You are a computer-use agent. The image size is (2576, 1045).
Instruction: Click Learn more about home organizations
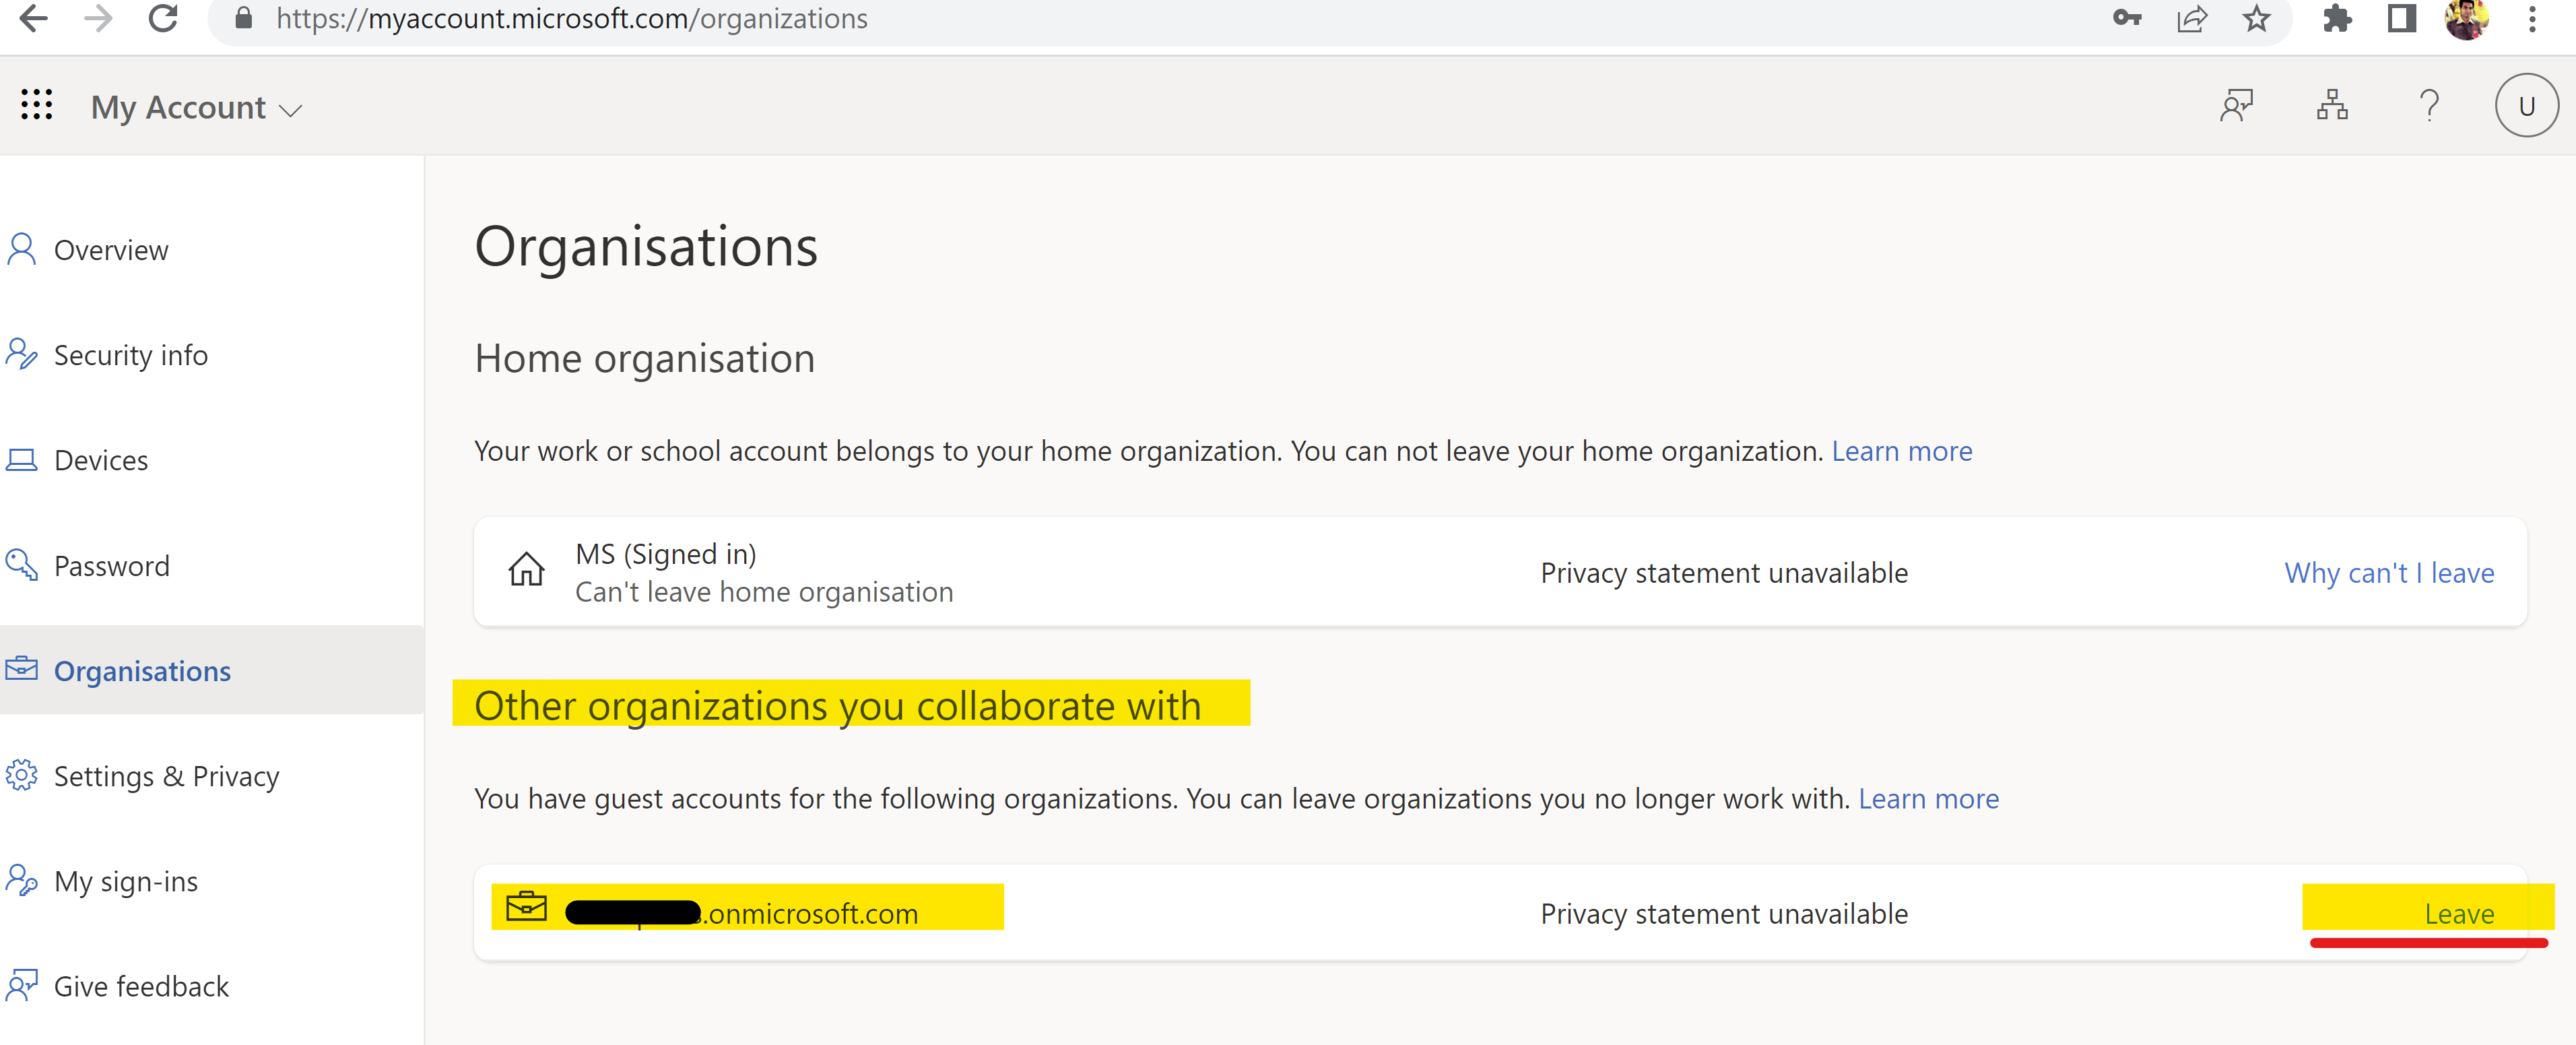(1902, 450)
